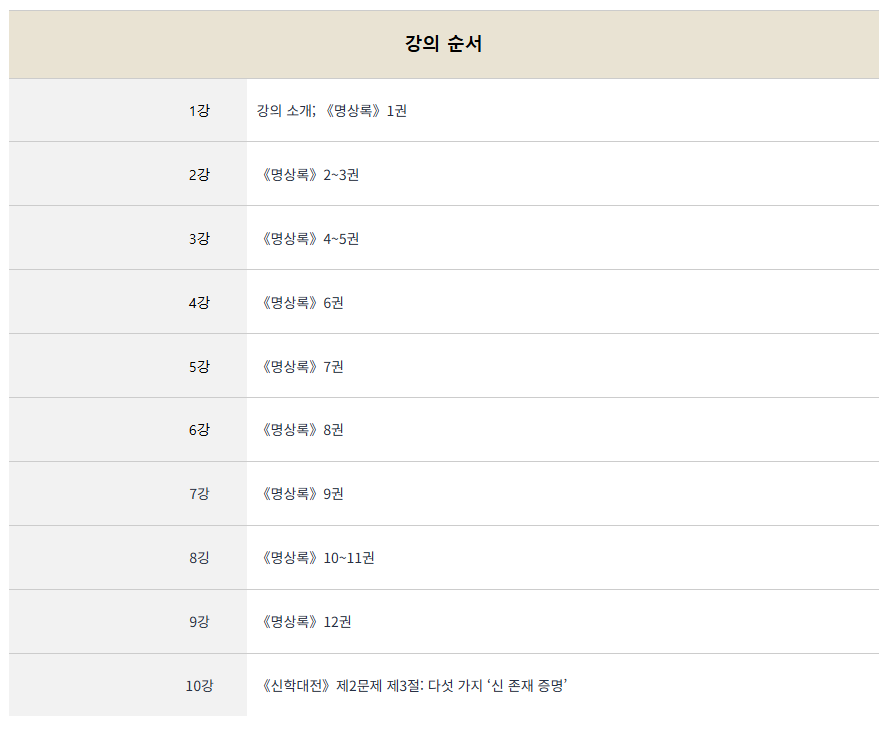Click the 《명상록》 8권 entry

point(300,430)
